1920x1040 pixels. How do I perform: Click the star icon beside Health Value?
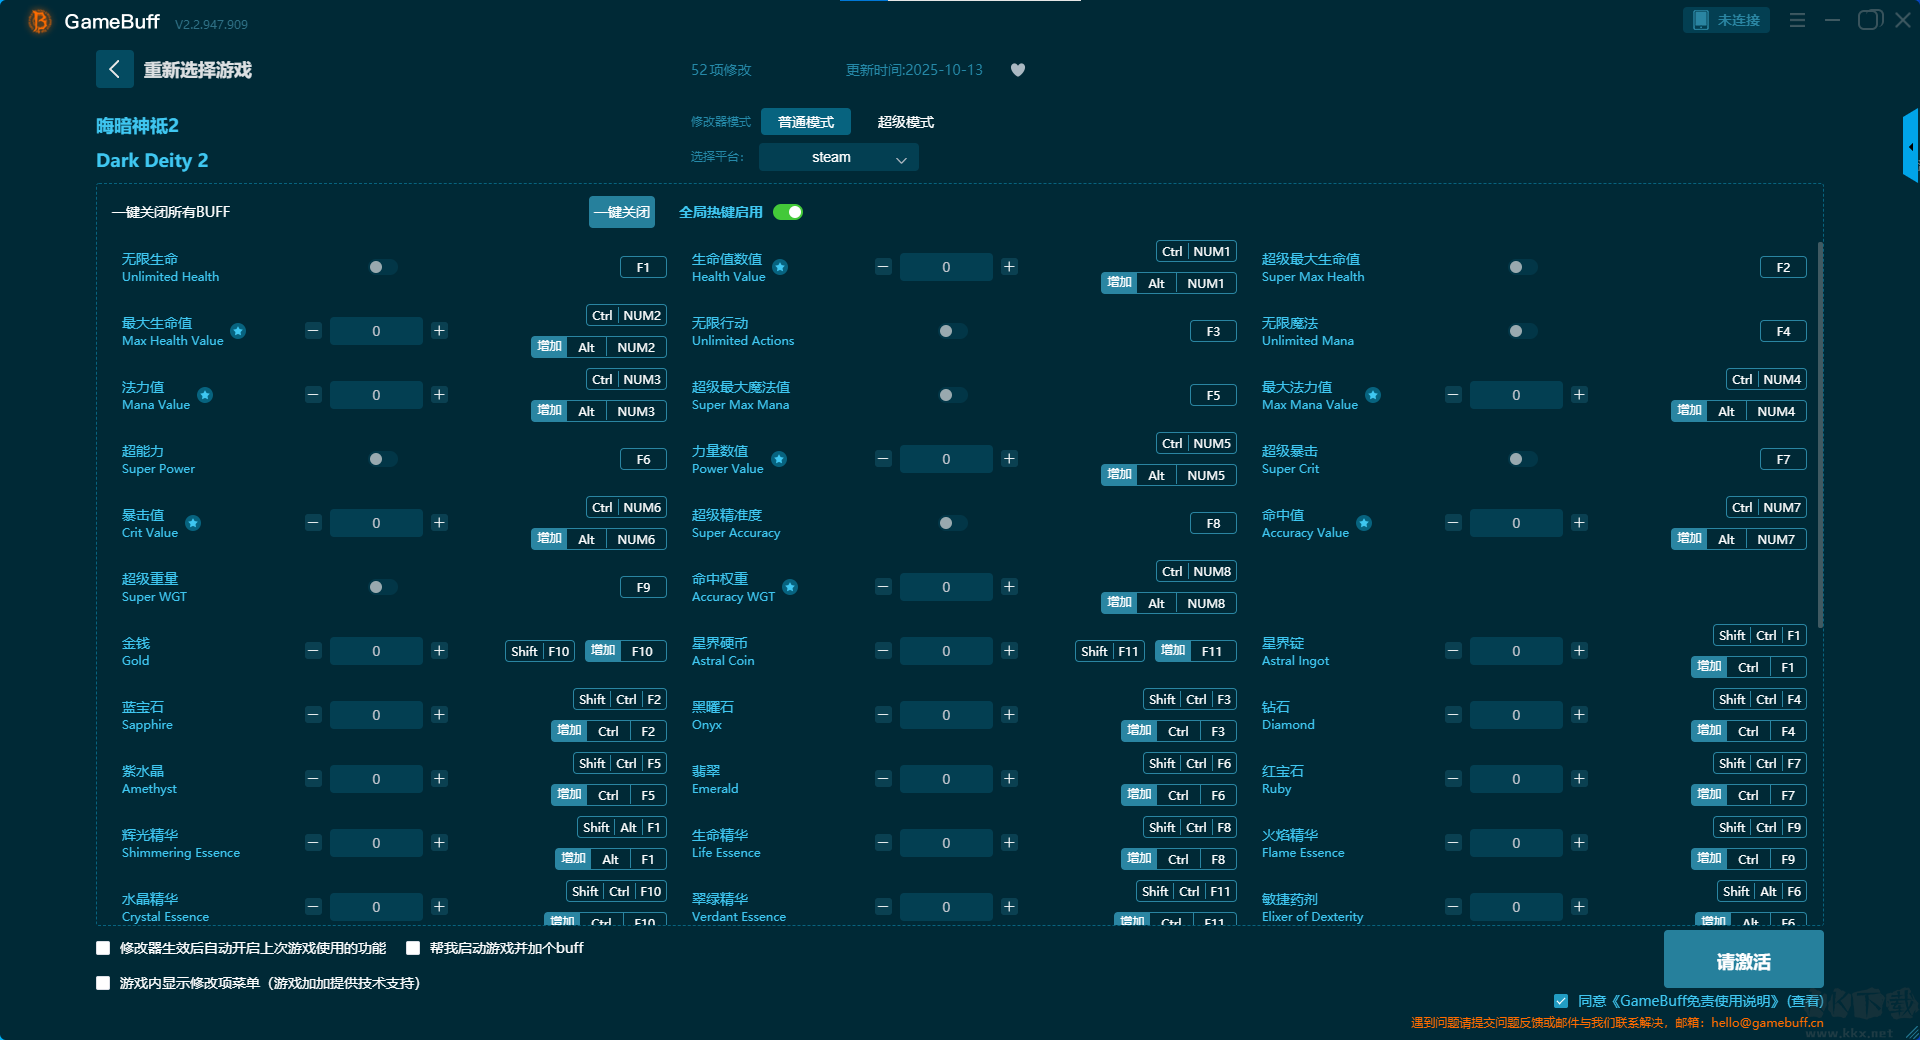(x=780, y=267)
